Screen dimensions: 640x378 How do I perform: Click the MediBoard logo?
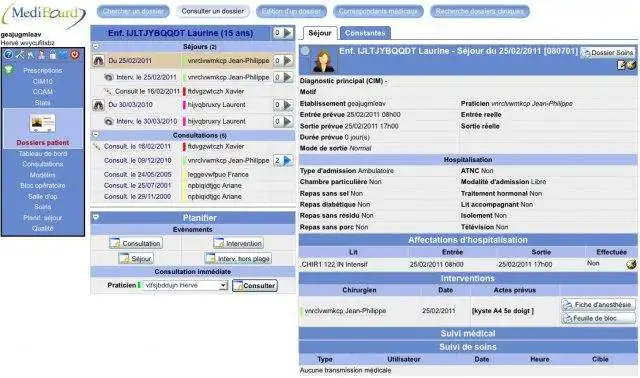pyautogui.click(x=44, y=15)
